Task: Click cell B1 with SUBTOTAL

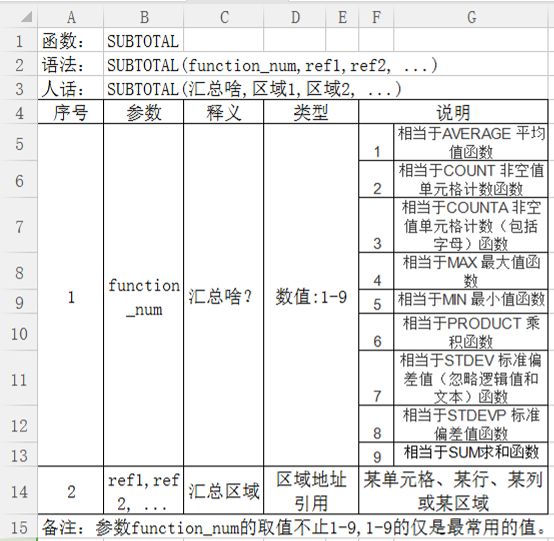Action: [143, 41]
